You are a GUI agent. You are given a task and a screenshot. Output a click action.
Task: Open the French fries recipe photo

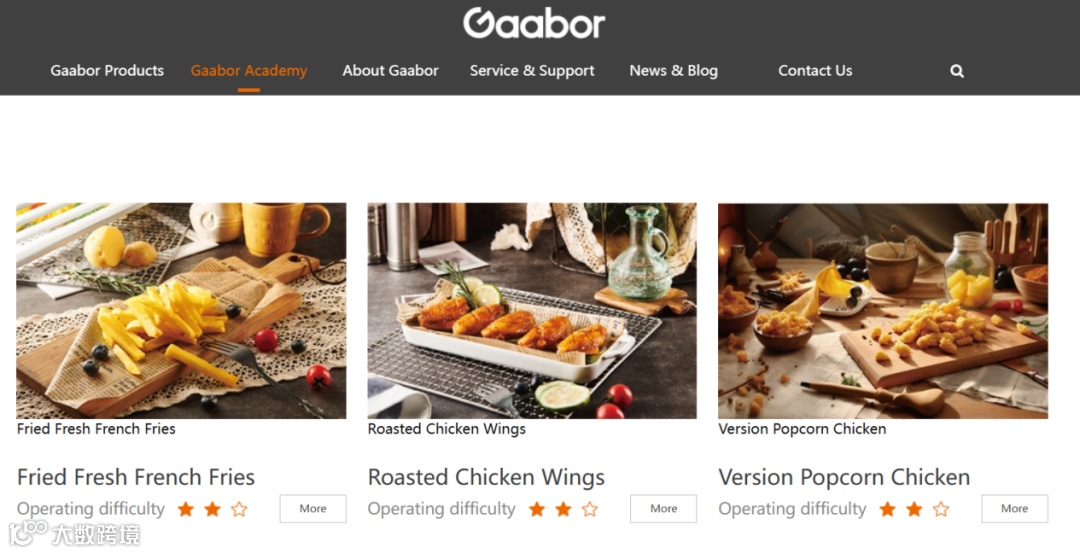181,311
